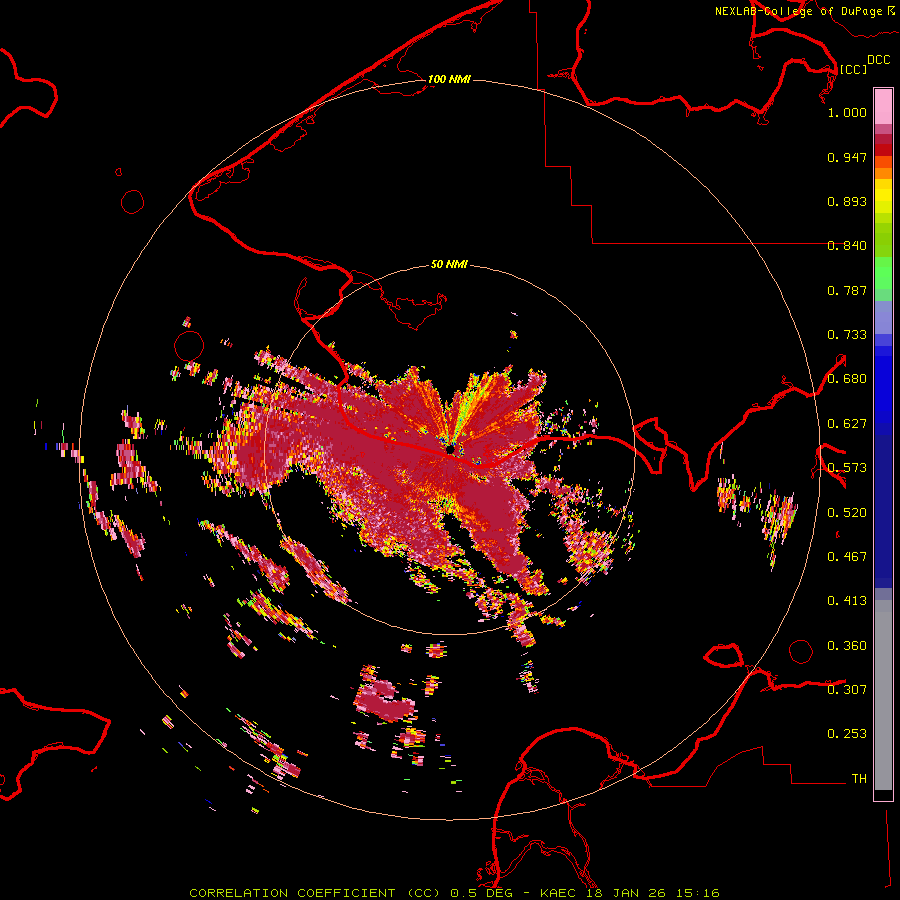Click the DCC label above the color bar

(x=879, y=60)
